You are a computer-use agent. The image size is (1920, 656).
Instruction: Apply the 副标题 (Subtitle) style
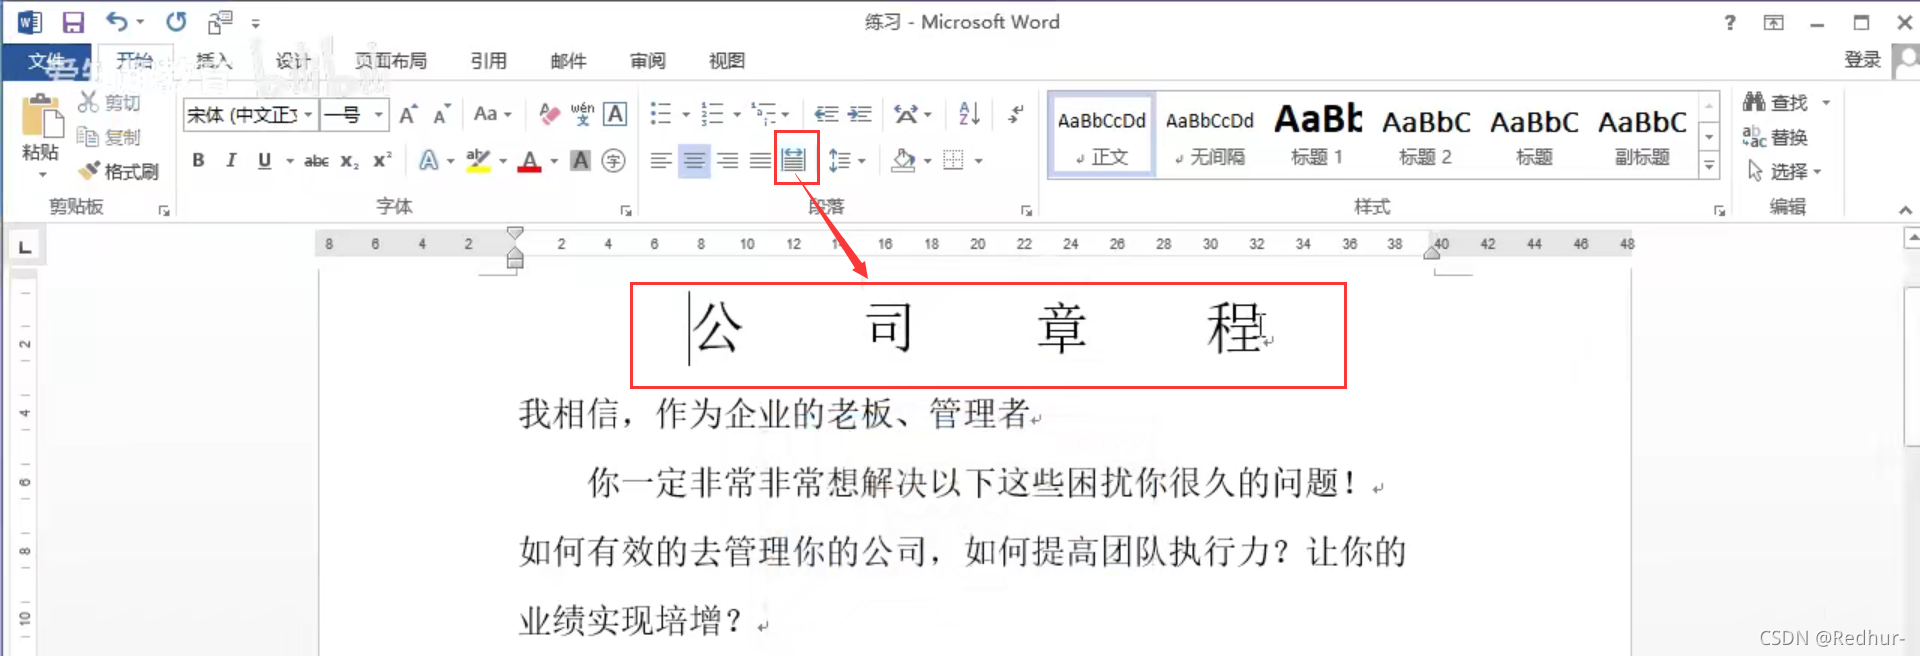click(x=1642, y=136)
